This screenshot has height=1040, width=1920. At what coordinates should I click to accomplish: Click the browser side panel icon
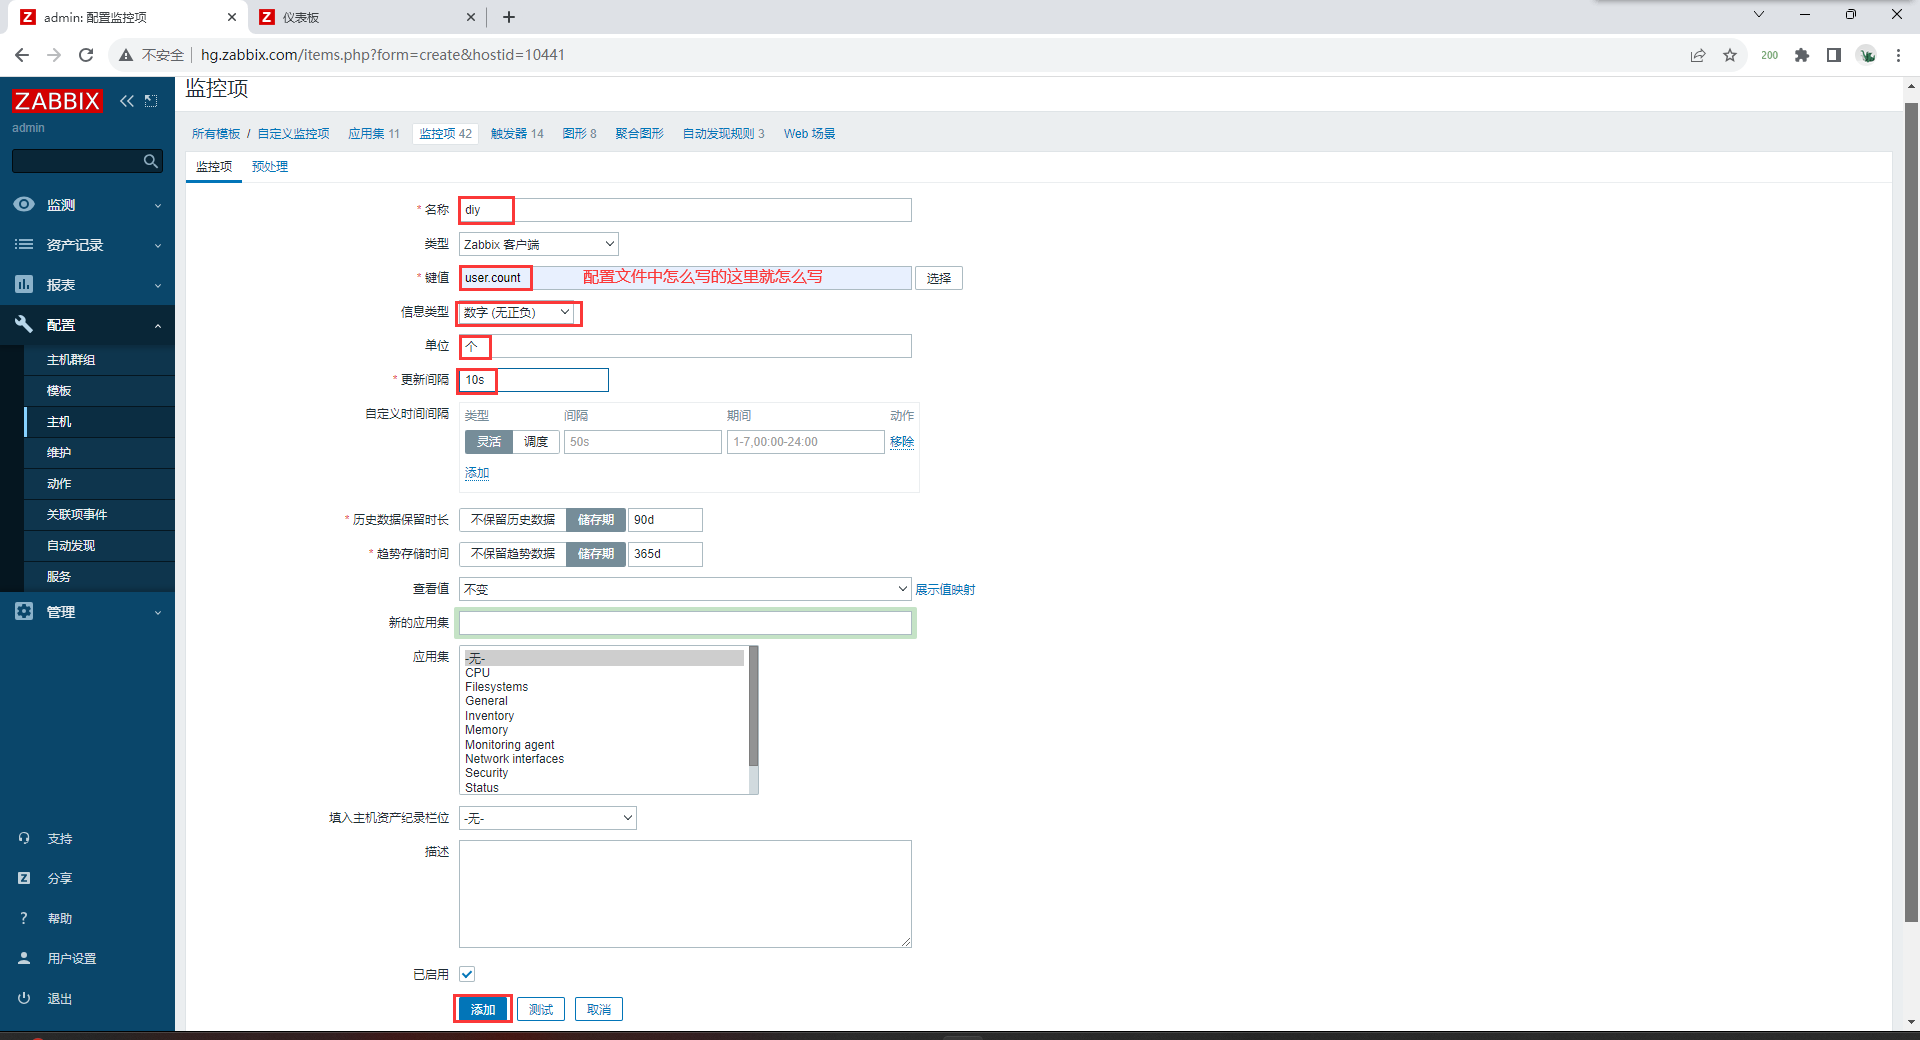(1834, 55)
